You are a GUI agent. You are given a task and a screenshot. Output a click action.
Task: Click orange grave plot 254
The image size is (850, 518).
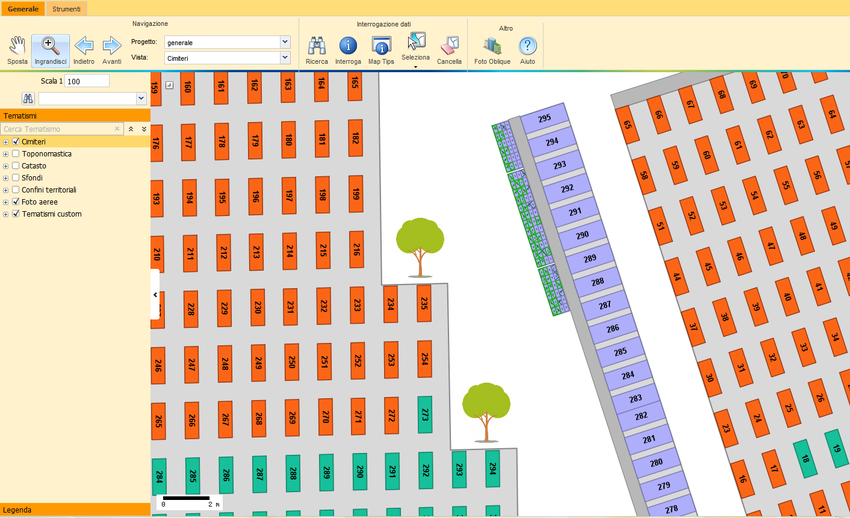click(x=424, y=359)
